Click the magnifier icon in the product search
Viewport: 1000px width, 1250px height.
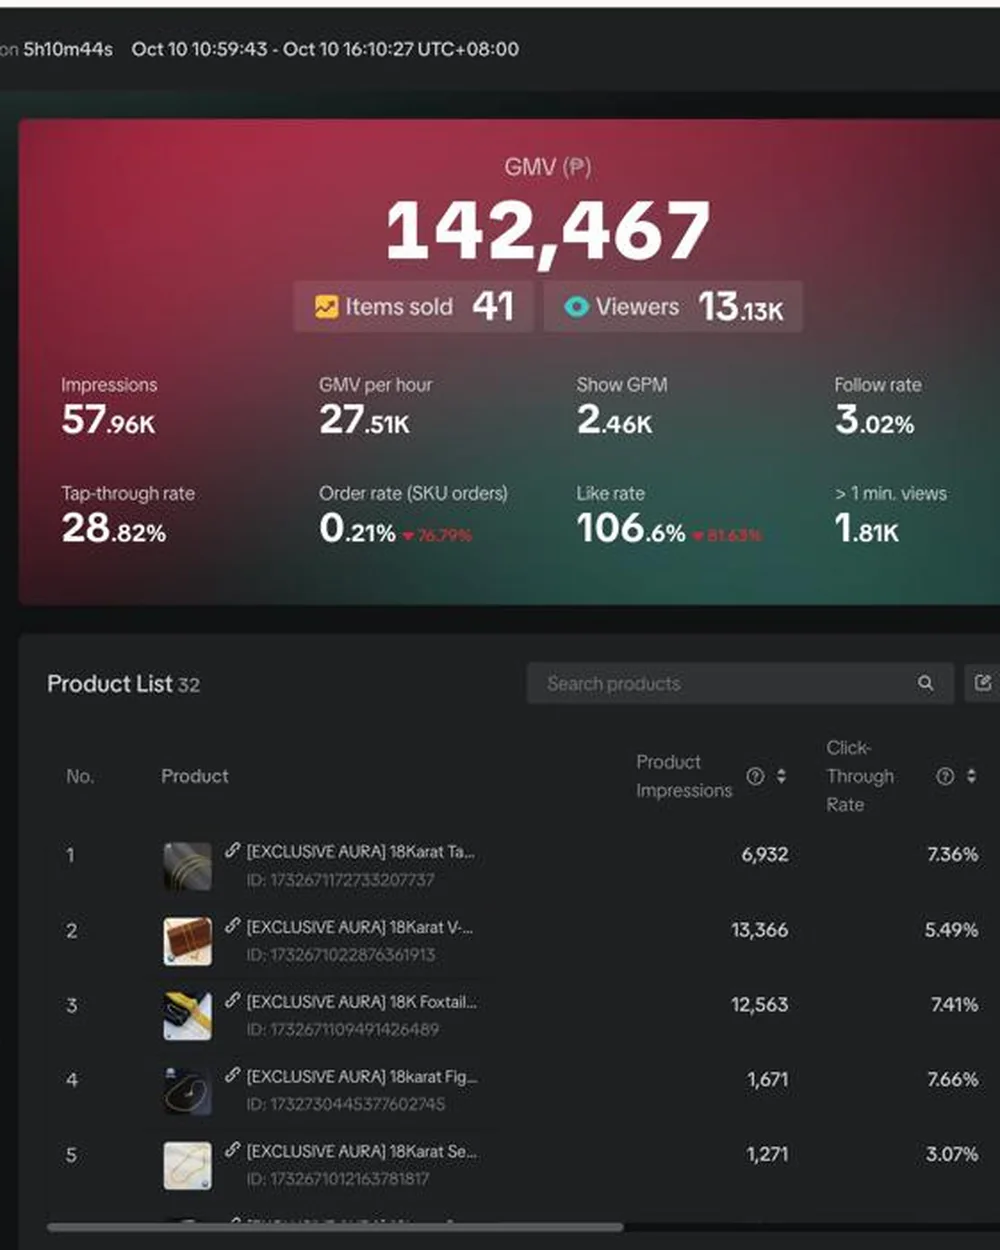(x=925, y=683)
